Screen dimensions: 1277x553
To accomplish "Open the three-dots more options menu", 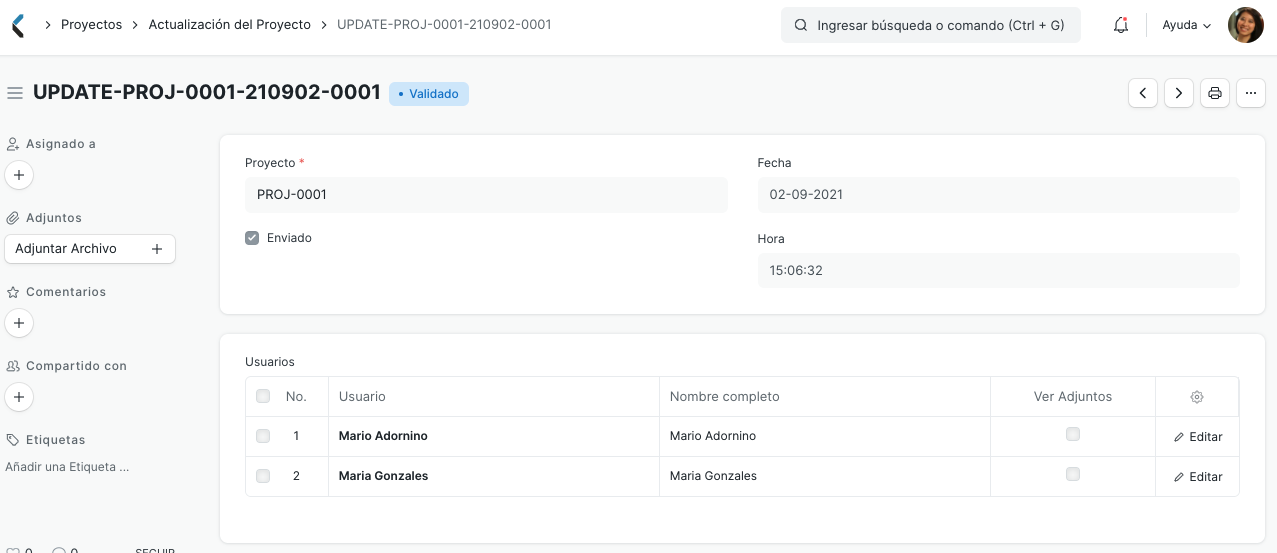I will pyautogui.click(x=1251, y=93).
